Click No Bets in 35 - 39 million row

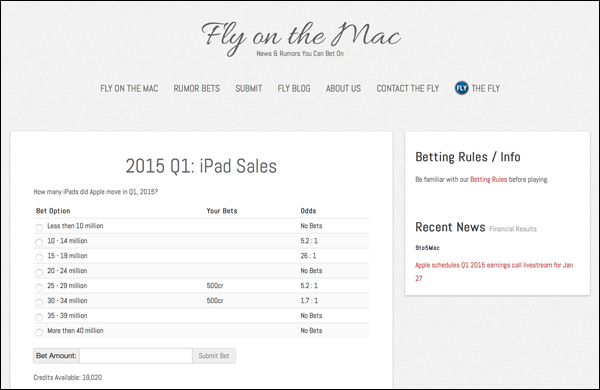pos(311,315)
